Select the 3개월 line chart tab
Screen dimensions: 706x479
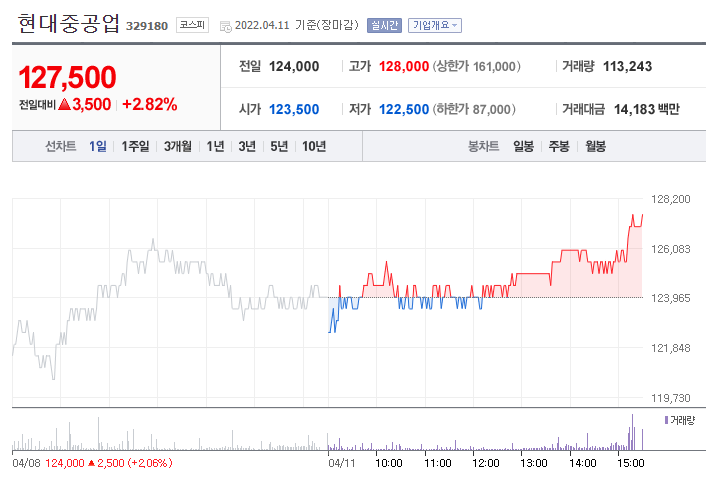pyautogui.click(x=178, y=146)
